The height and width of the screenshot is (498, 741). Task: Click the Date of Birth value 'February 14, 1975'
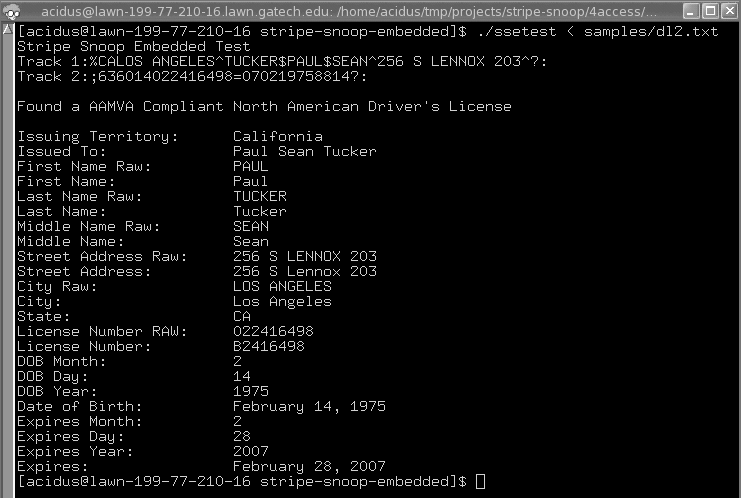(309, 407)
